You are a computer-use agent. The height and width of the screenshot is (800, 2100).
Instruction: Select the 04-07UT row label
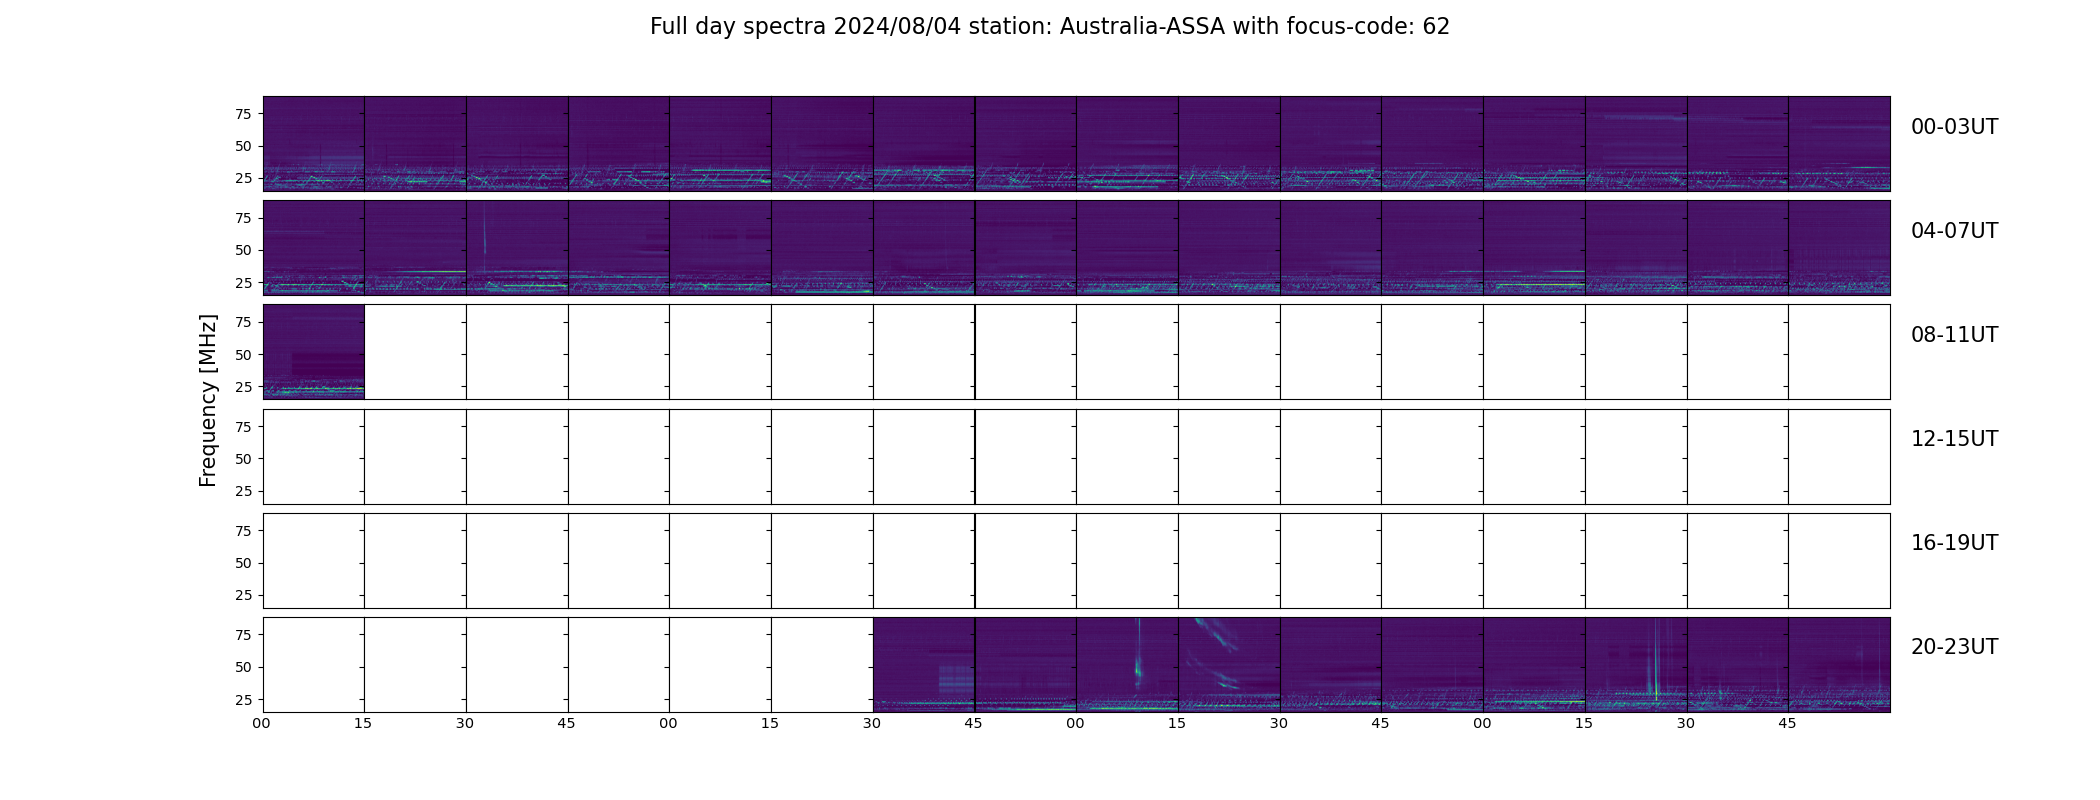1954,231
